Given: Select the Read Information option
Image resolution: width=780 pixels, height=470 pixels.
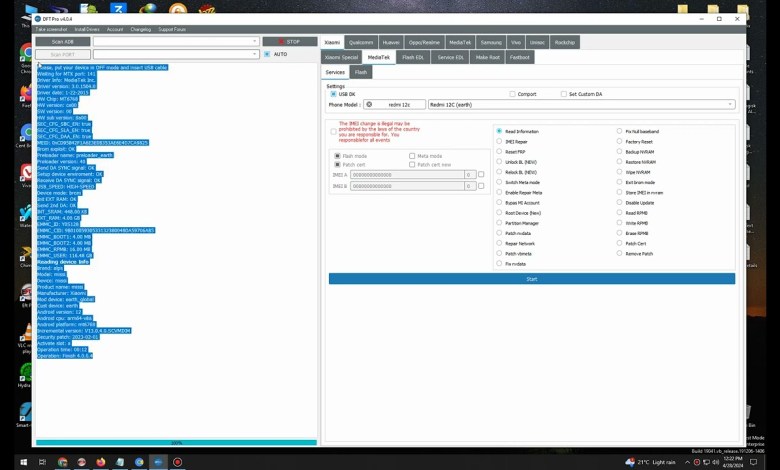Looking at the screenshot, I should pyautogui.click(x=499, y=131).
